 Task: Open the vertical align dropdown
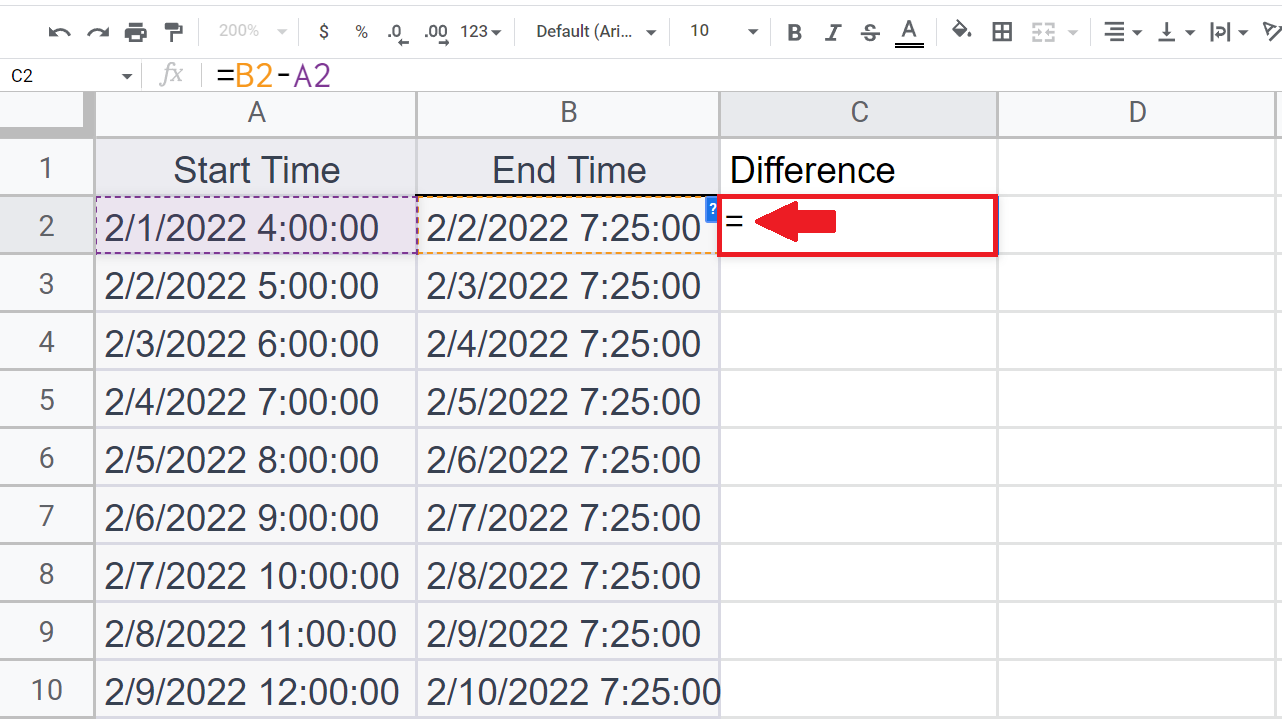(1176, 32)
